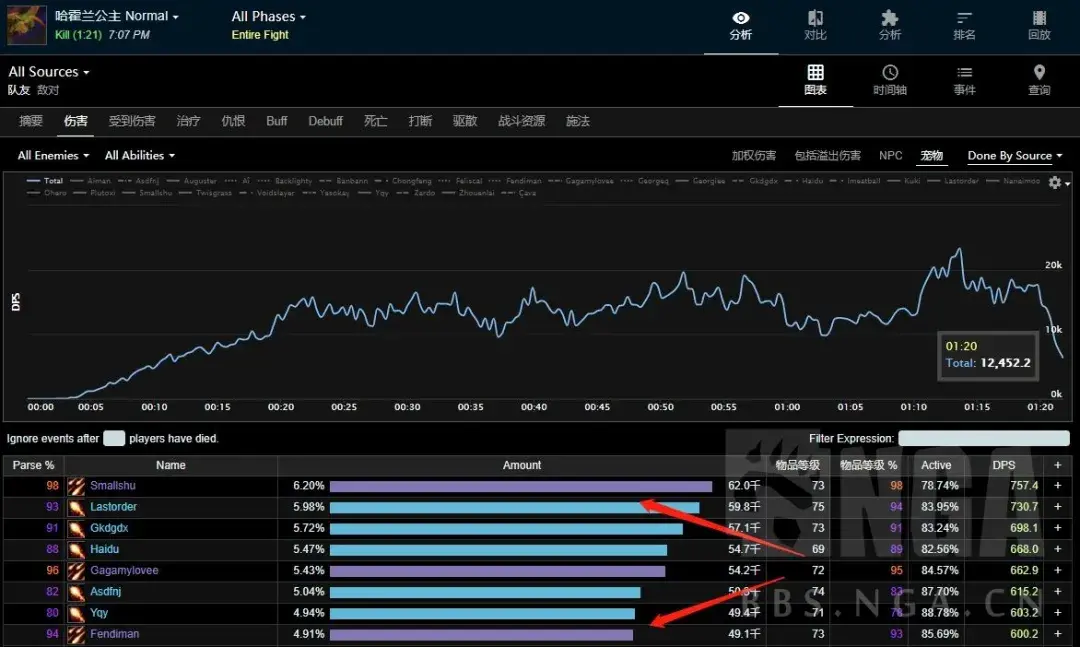Click the chart settings gear icon
The width and height of the screenshot is (1080, 647).
[1054, 182]
